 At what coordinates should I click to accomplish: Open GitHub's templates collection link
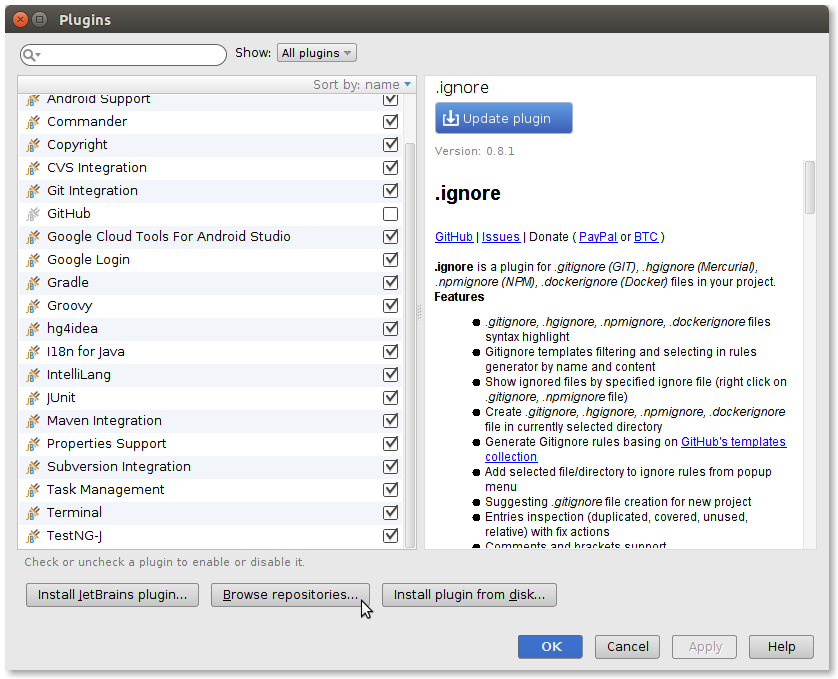(x=733, y=442)
